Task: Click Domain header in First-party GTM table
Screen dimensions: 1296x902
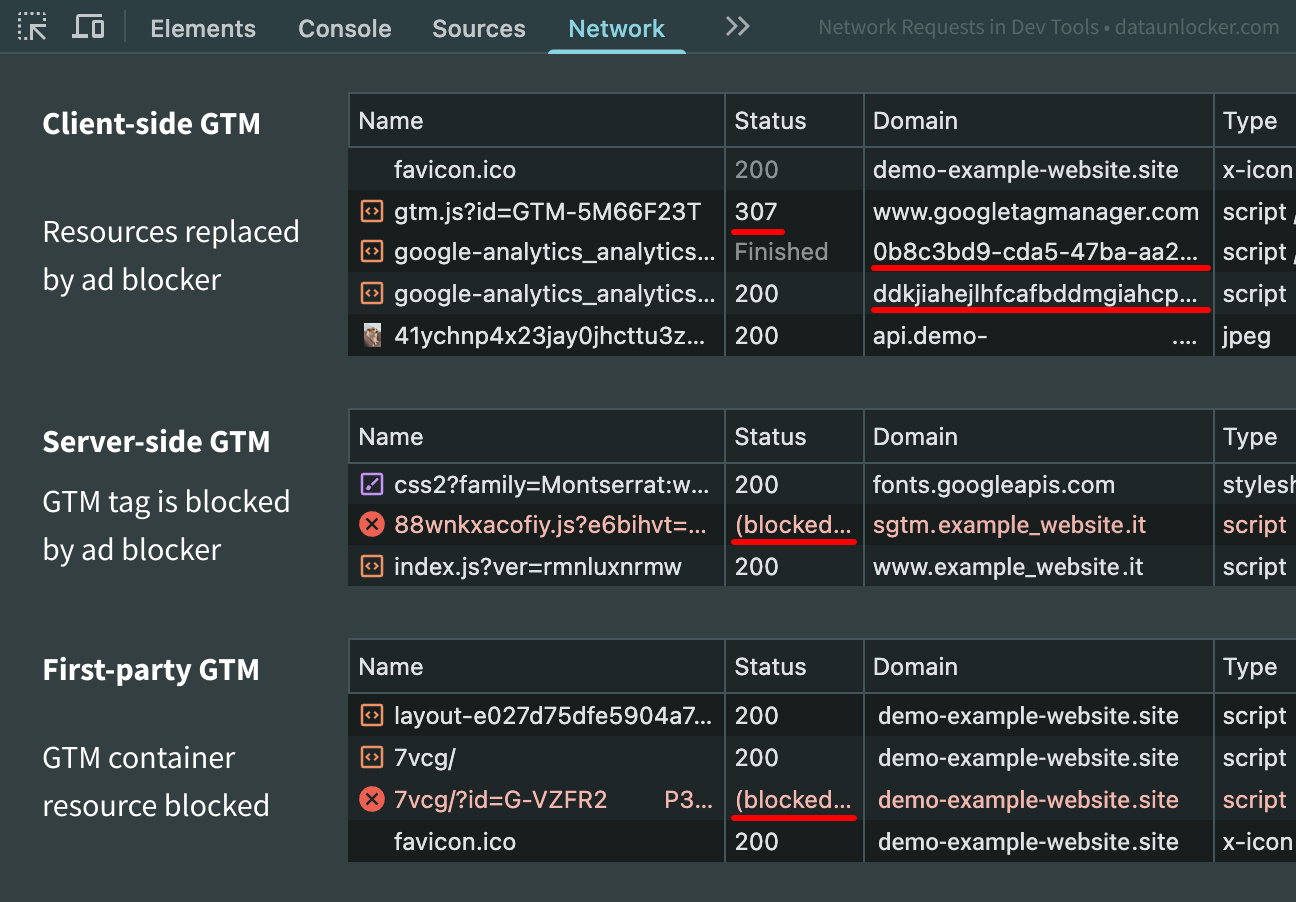Action: 915,667
